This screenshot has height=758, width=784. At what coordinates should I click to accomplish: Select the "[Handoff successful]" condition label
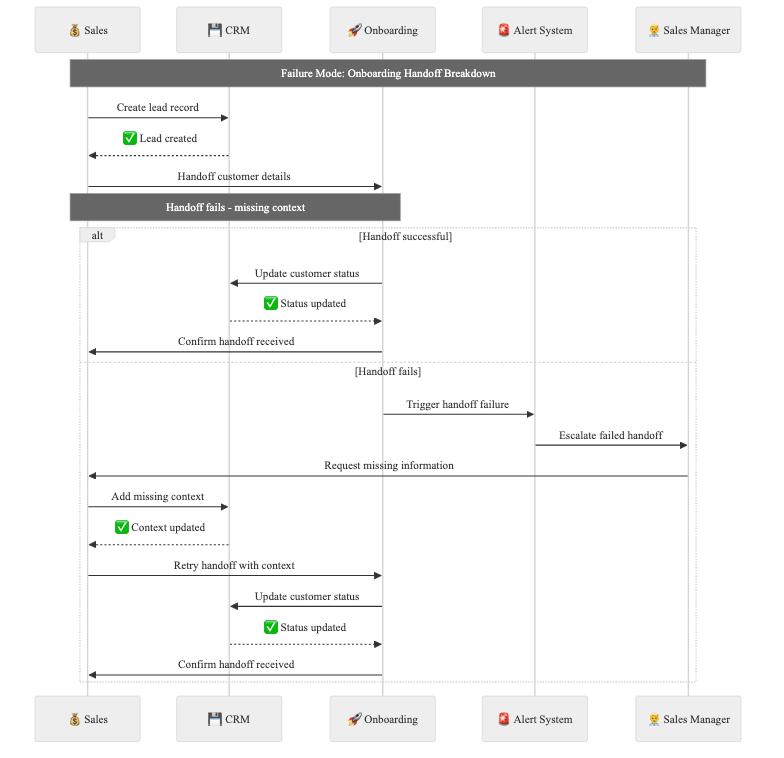pyautogui.click(x=405, y=236)
